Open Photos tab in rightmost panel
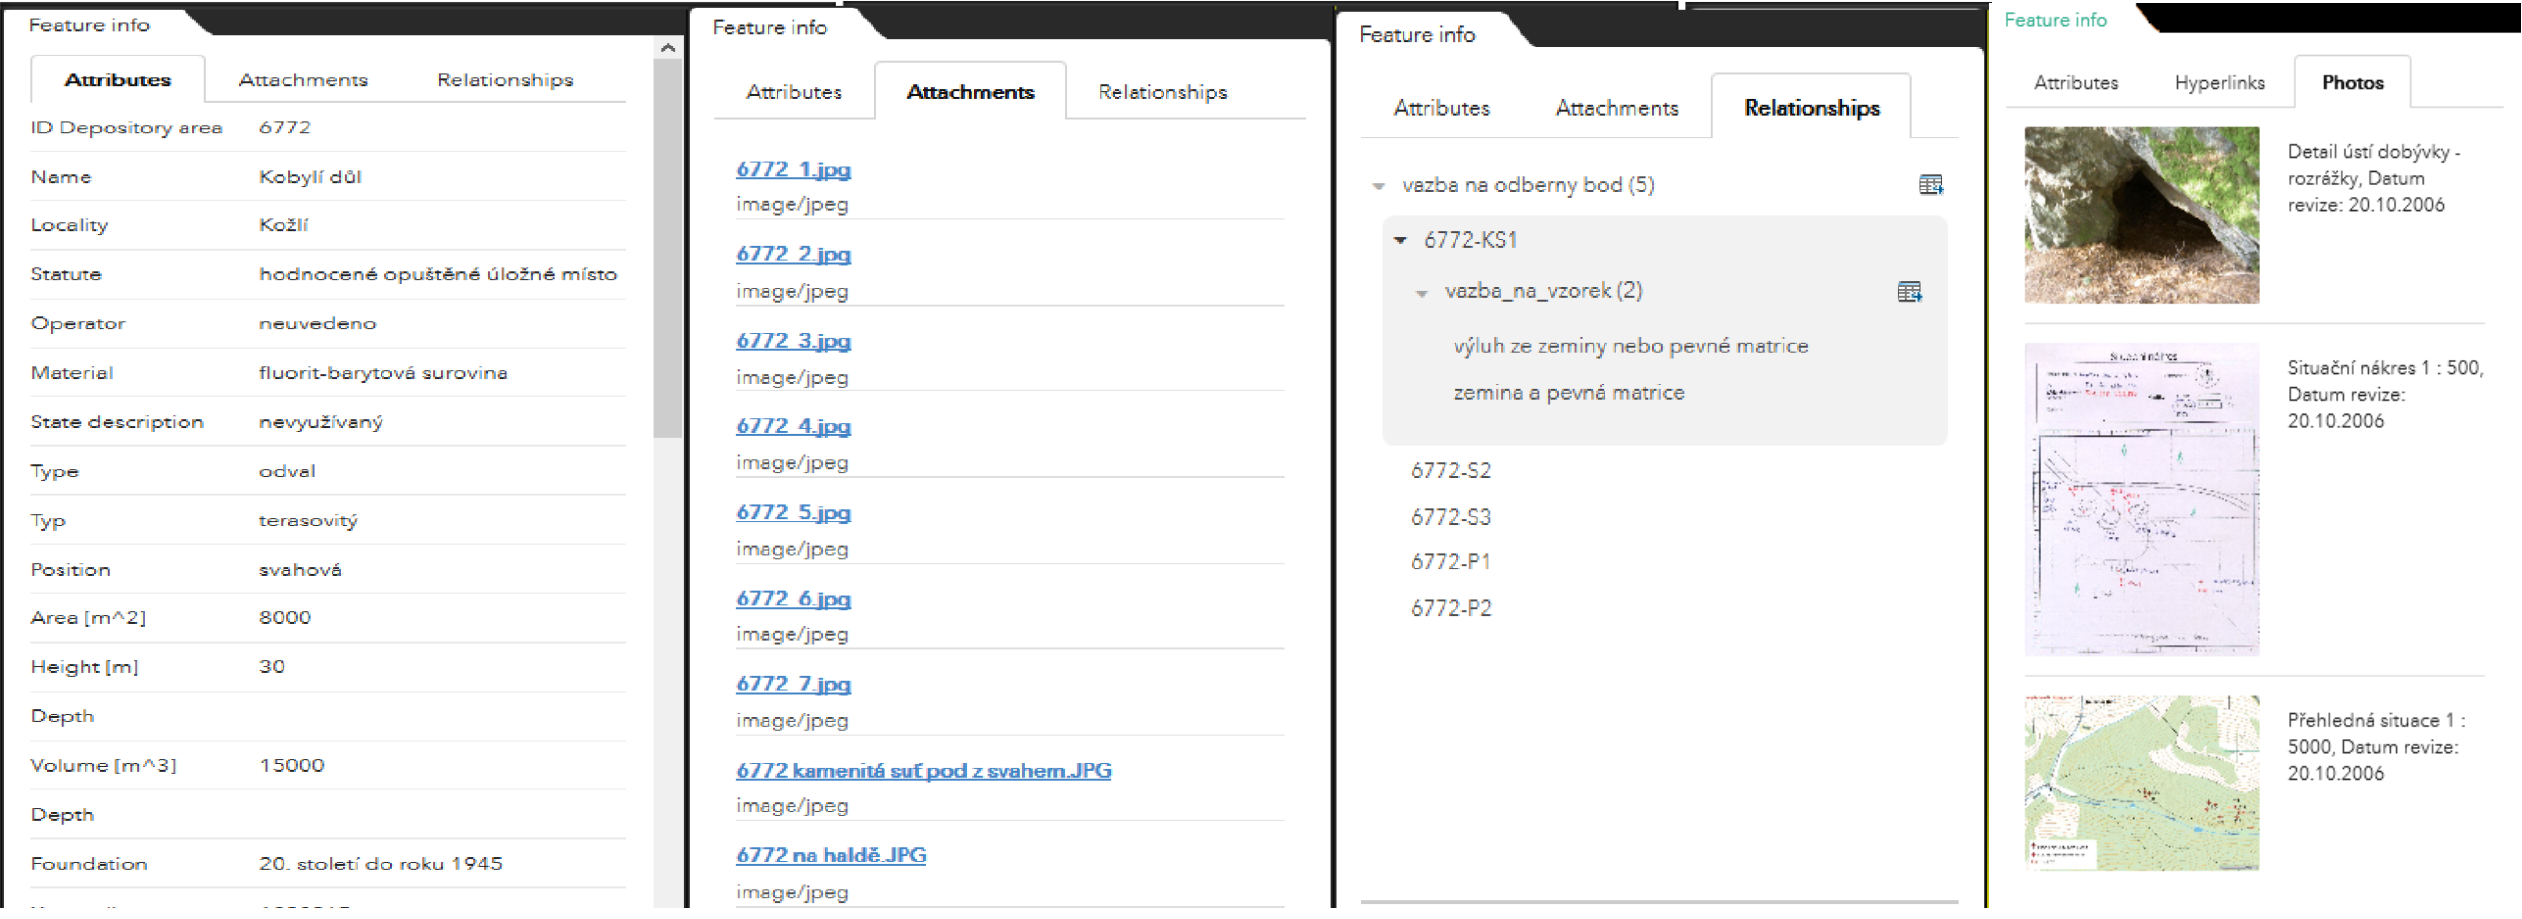 [x=2352, y=83]
